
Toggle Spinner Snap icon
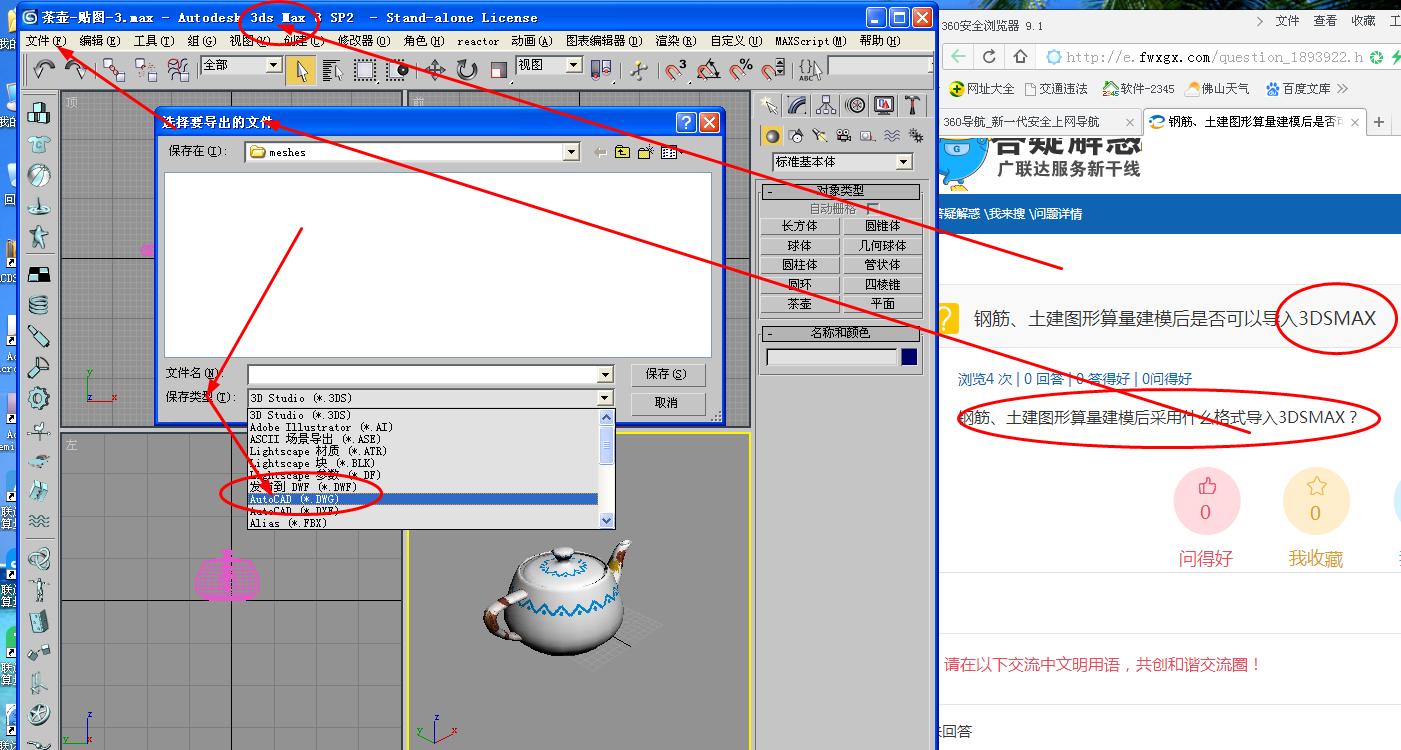click(x=773, y=68)
